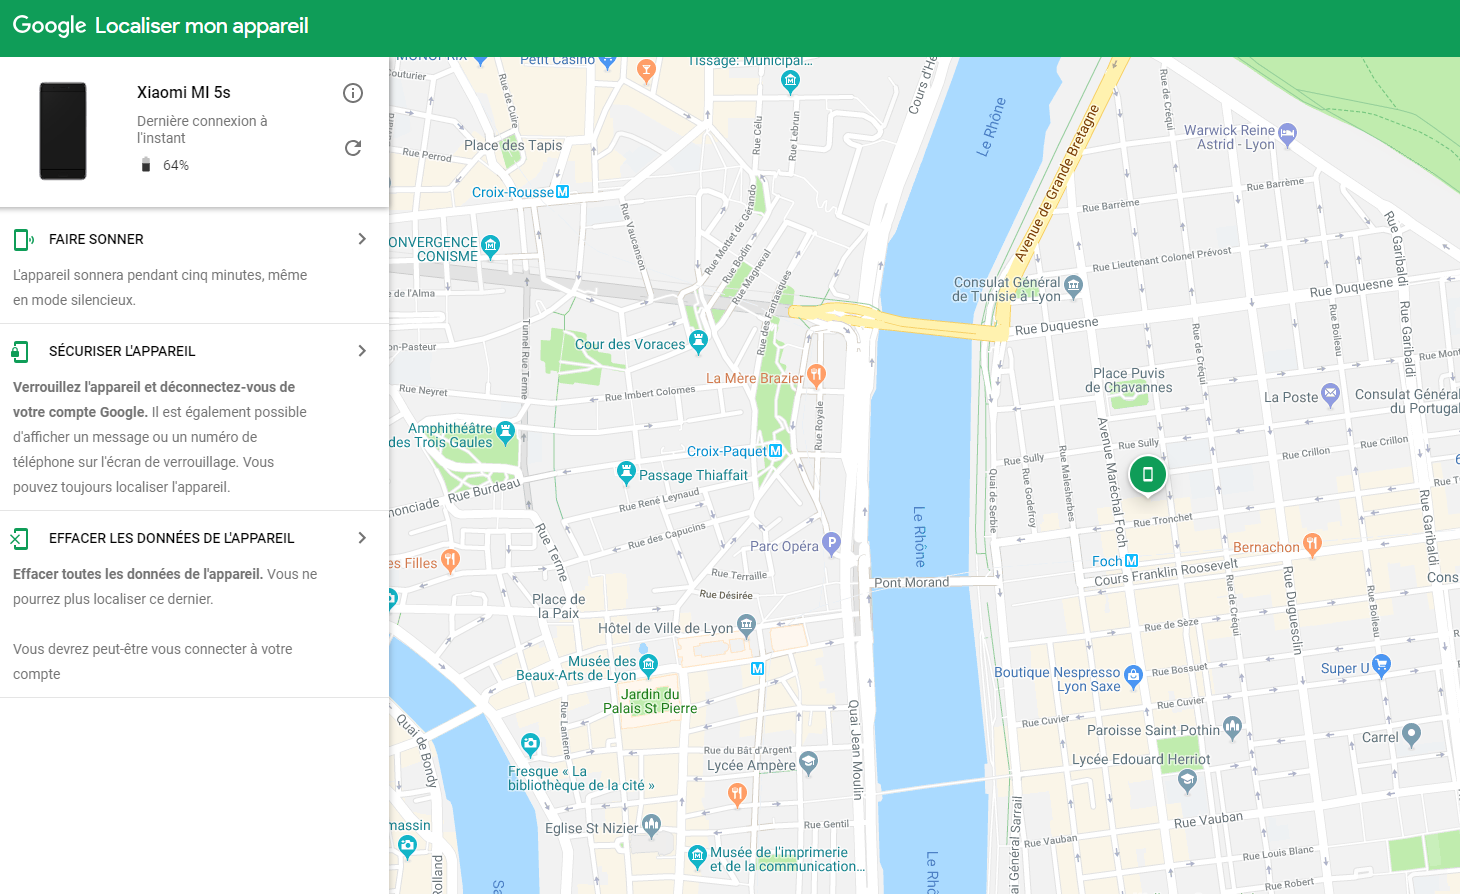Click the Google logo in header
1460x894 pixels.
49,26
